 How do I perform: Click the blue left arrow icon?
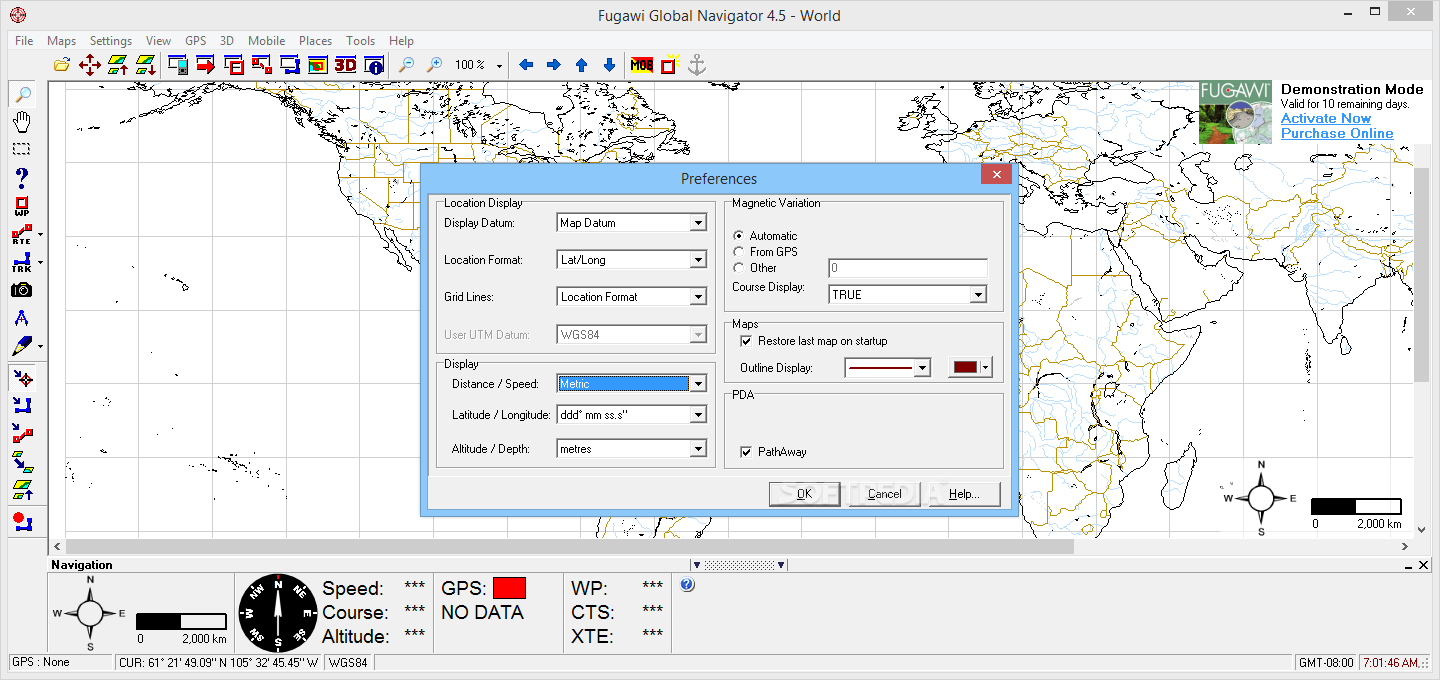525,65
